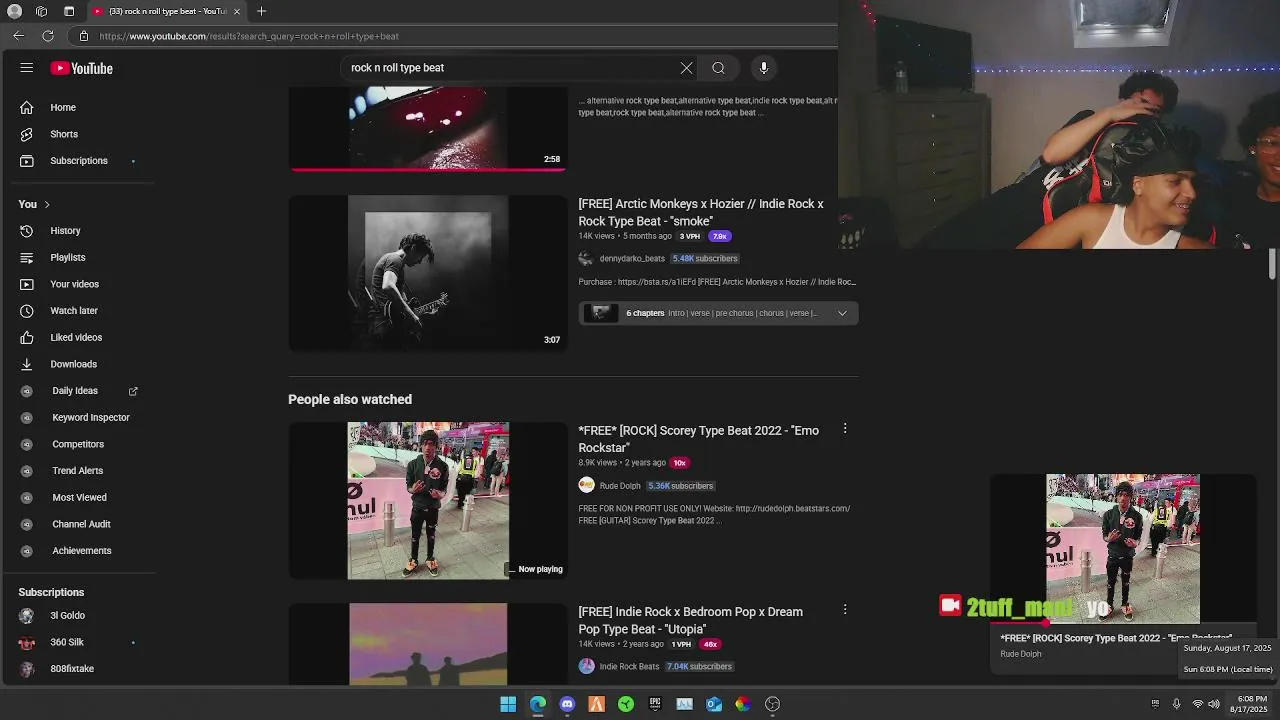This screenshot has width=1280, height=720.
Task: Open the Windows Start menu
Action: 508,704
